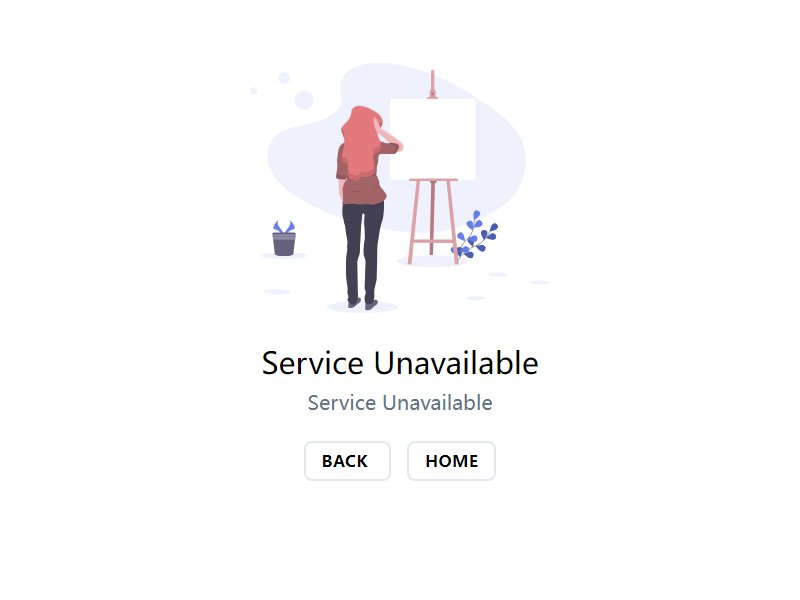The width and height of the screenshot is (800, 600).
Task: Click the shadow beneath the plant pot
Action: (284, 256)
